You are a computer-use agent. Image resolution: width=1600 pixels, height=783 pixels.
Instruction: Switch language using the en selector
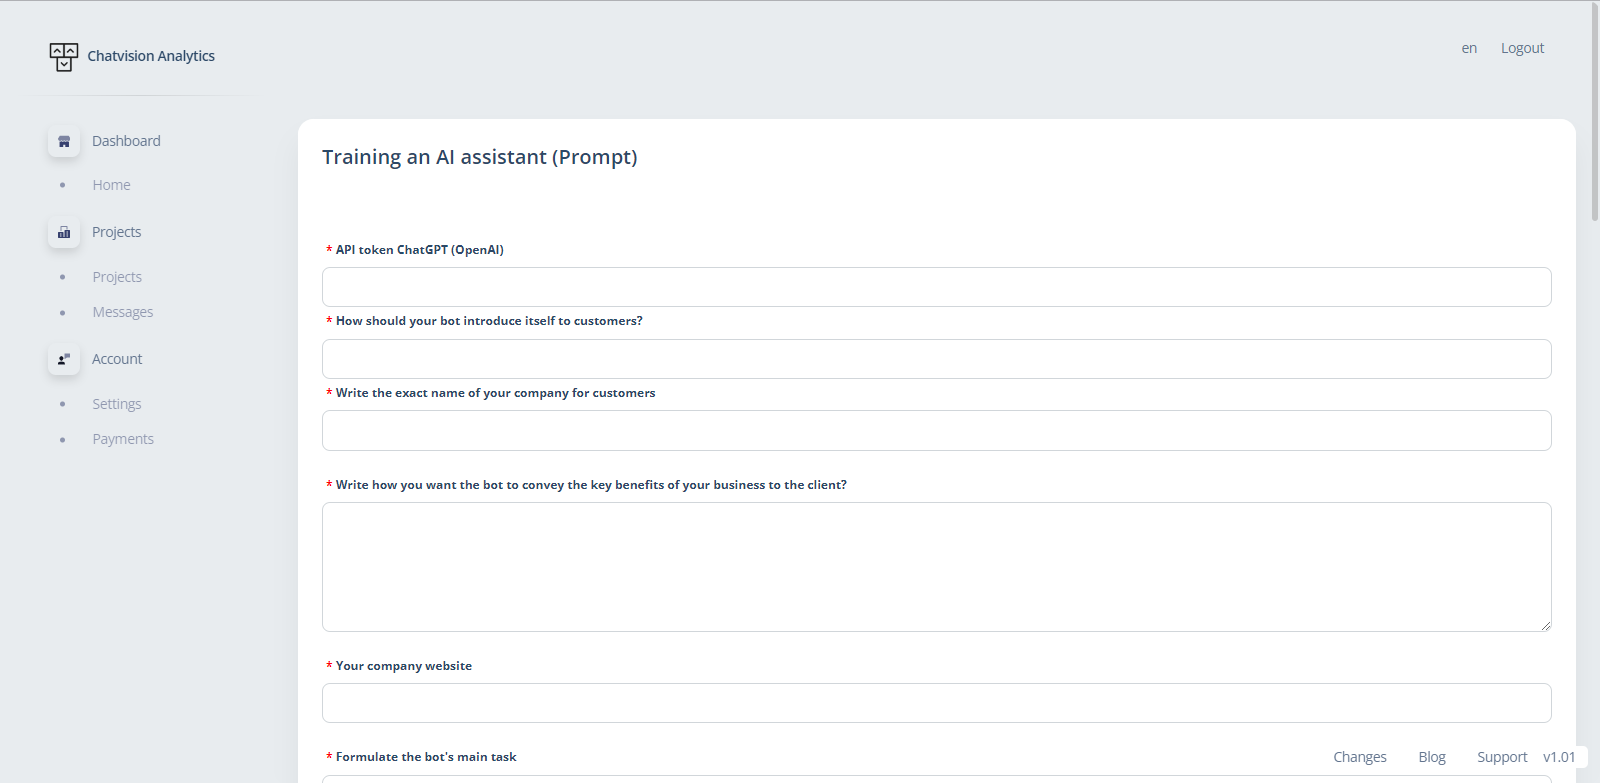[1469, 48]
